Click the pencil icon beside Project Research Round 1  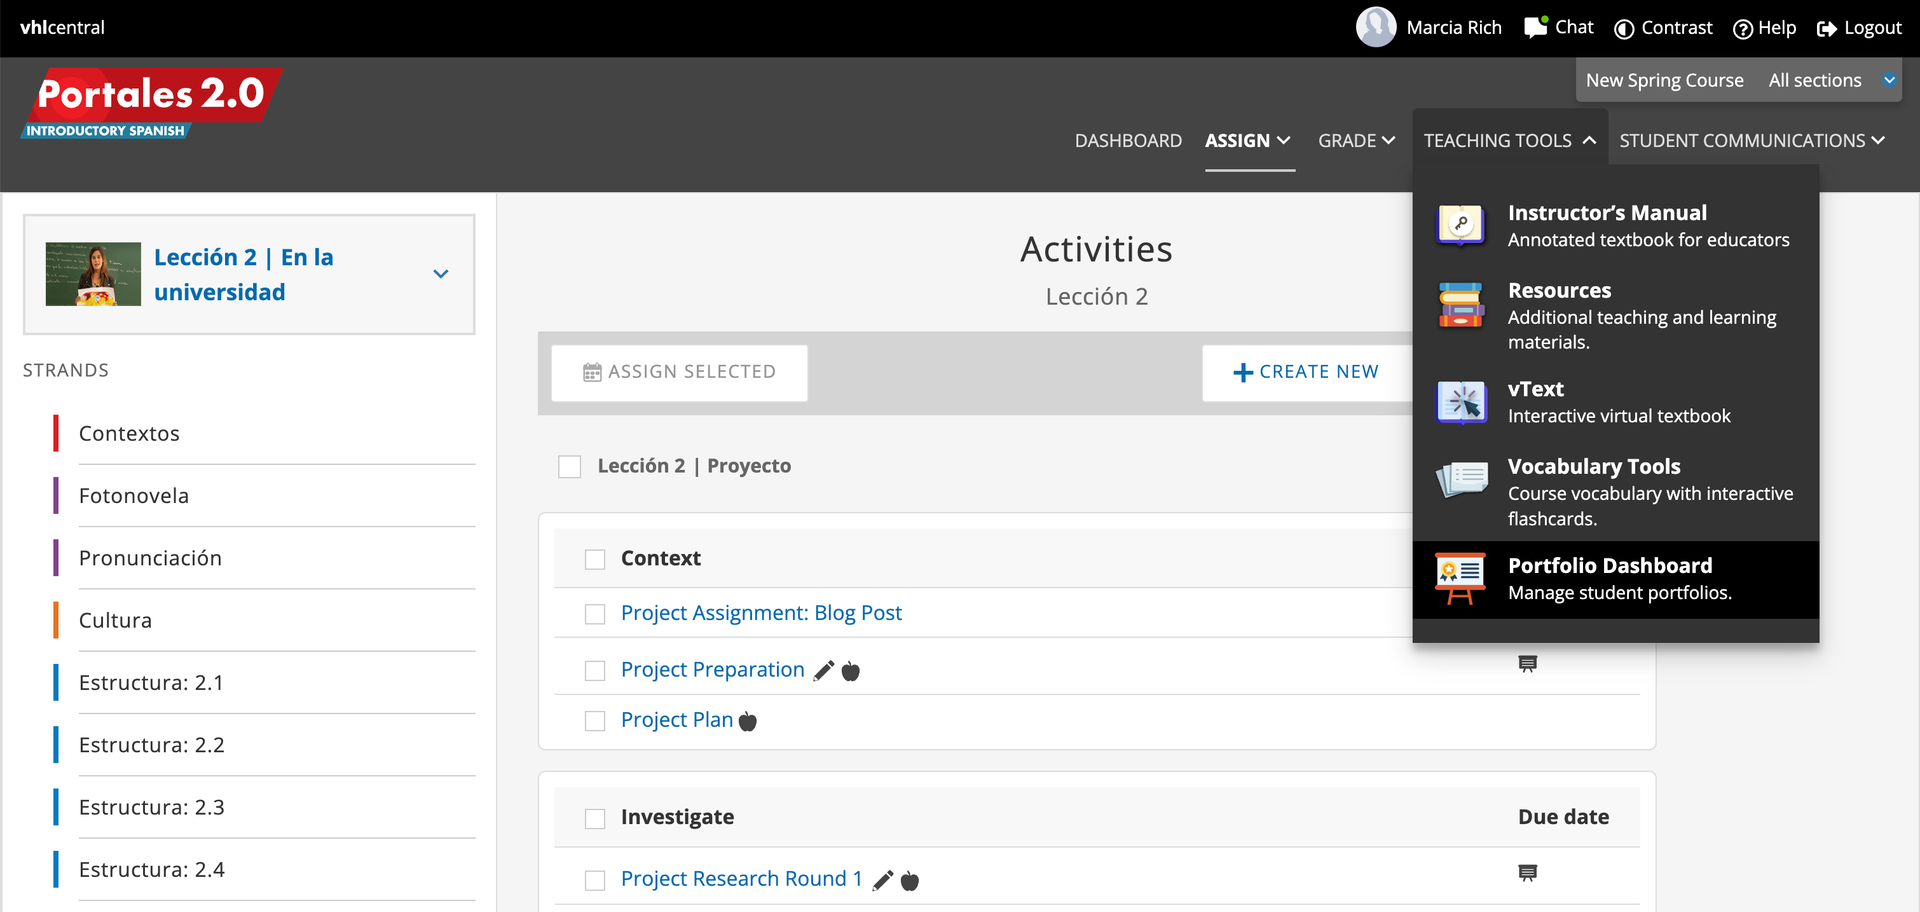883,880
